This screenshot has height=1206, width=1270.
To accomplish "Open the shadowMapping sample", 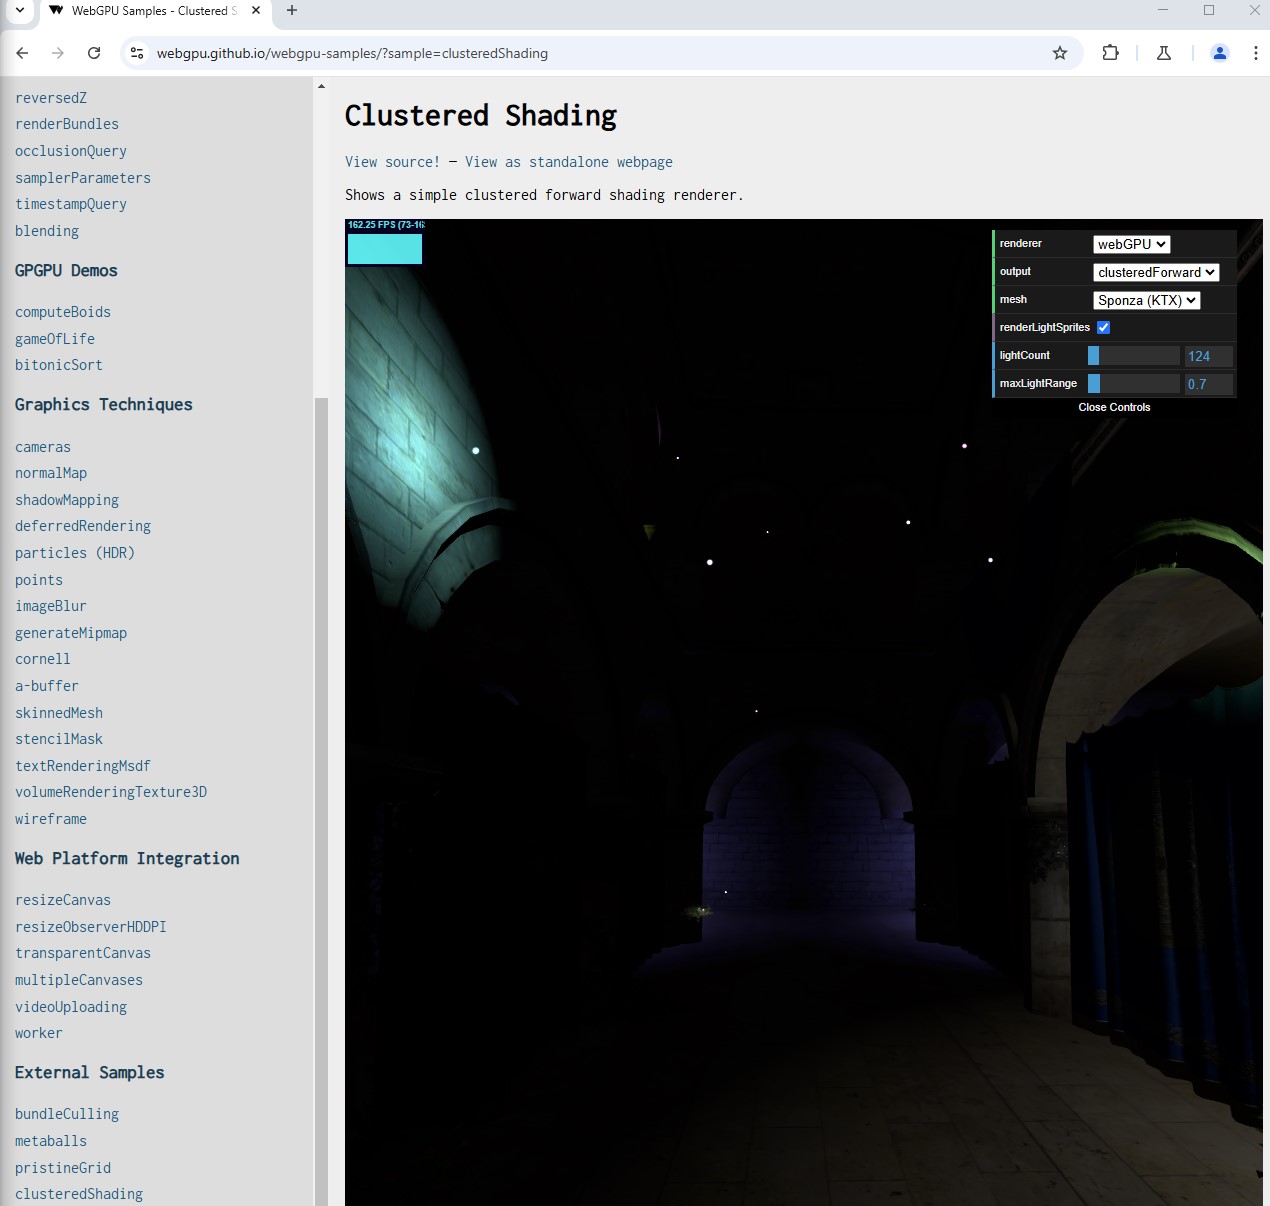I will tap(67, 500).
